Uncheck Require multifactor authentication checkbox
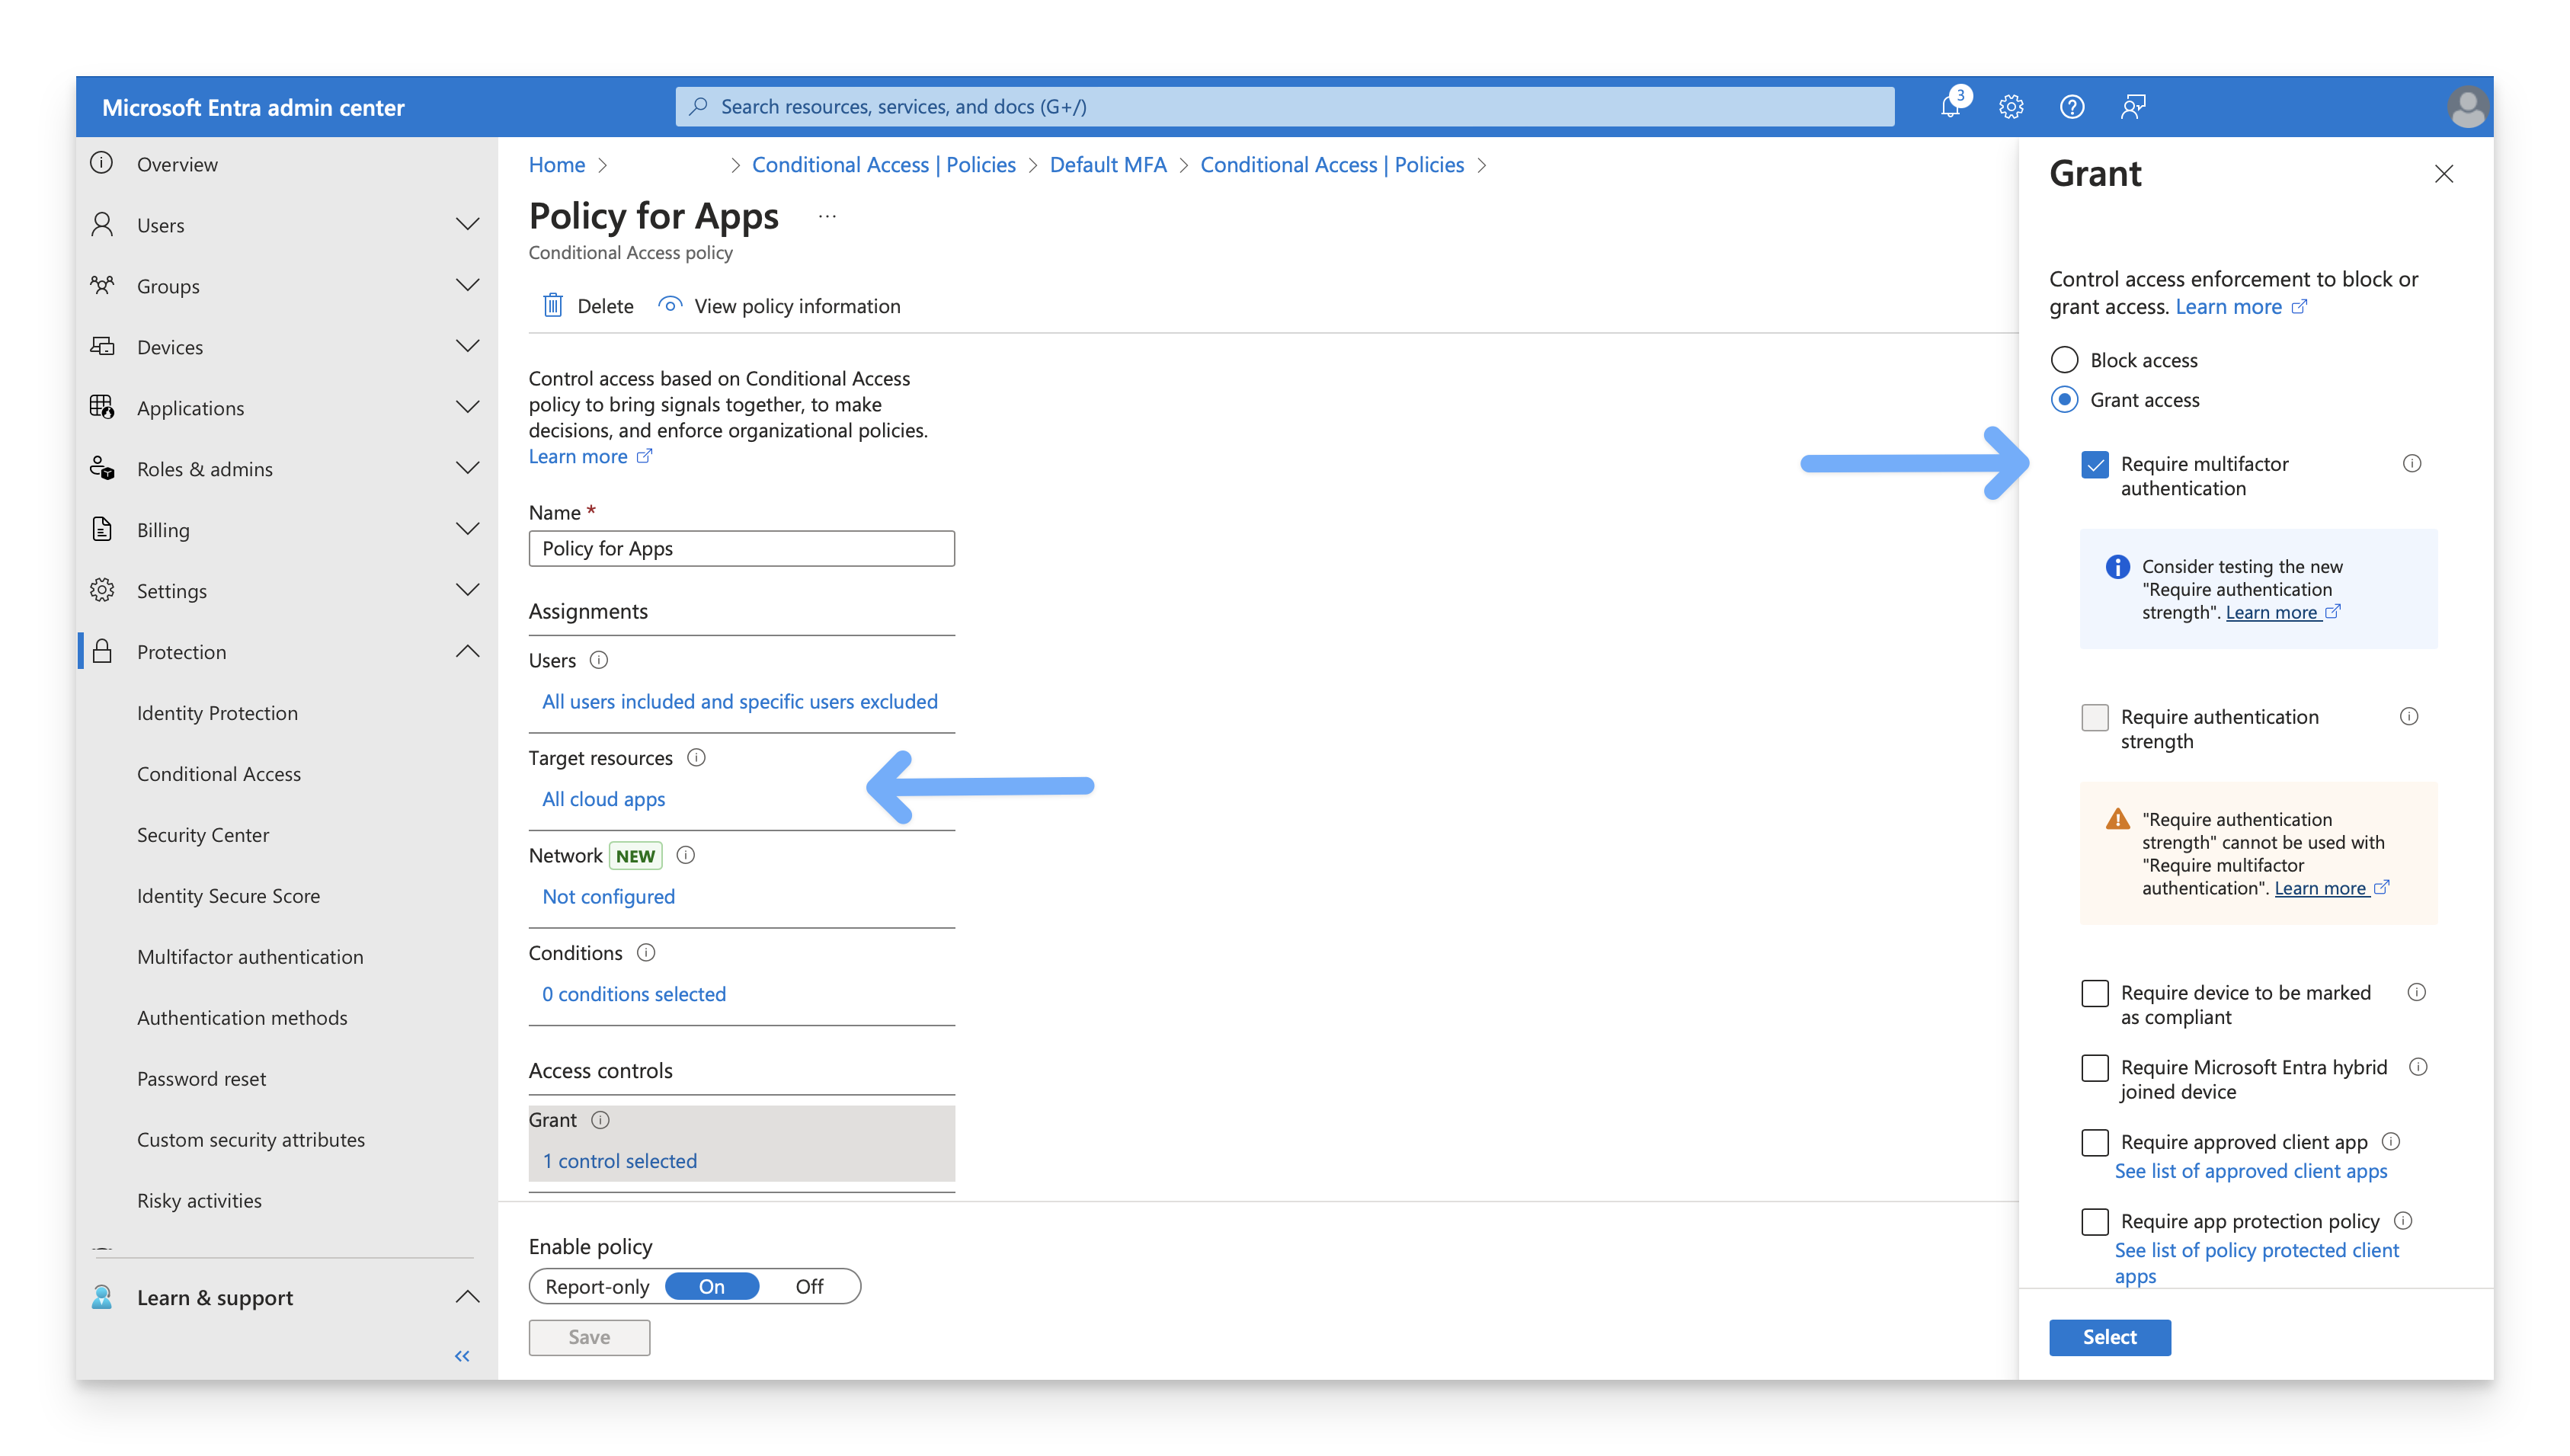This screenshot has width=2570, height=1456. (2095, 465)
